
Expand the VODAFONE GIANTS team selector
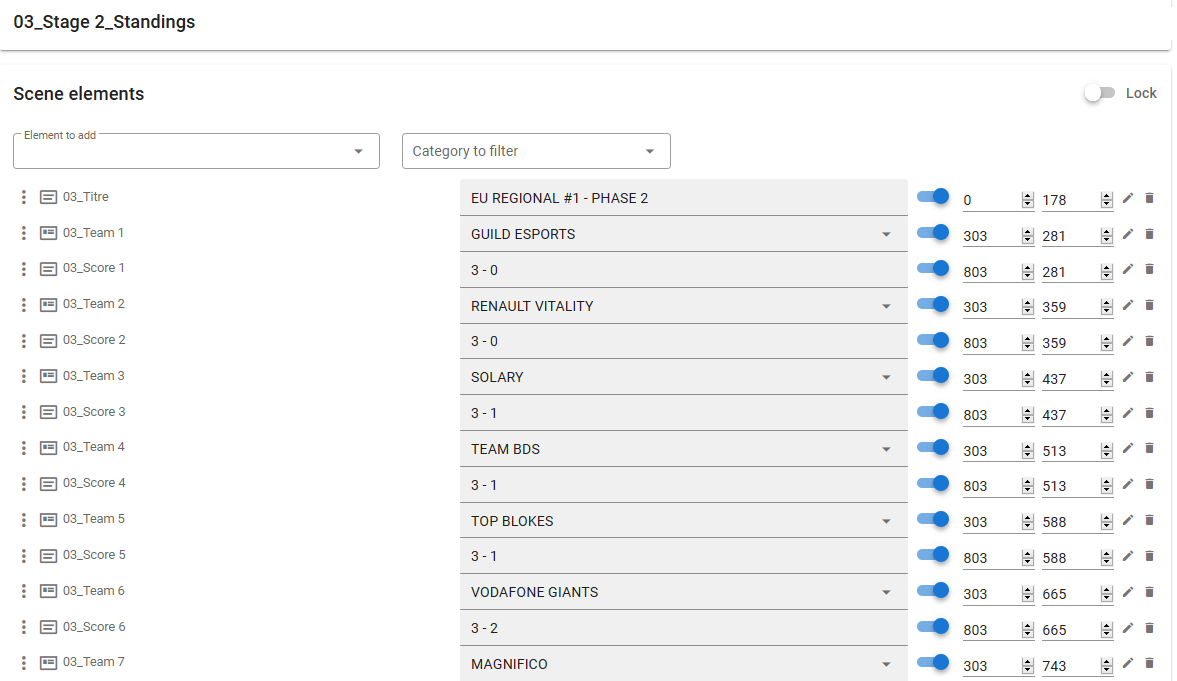coord(885,592)
